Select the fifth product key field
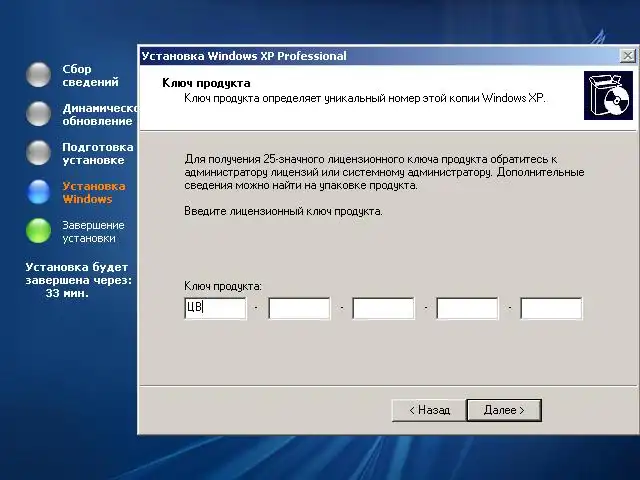Viewport: 640px width, 480px height. tap(551, 308)
